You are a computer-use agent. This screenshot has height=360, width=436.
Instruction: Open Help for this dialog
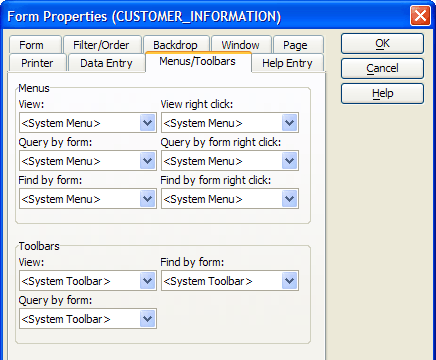pos(382,93)
